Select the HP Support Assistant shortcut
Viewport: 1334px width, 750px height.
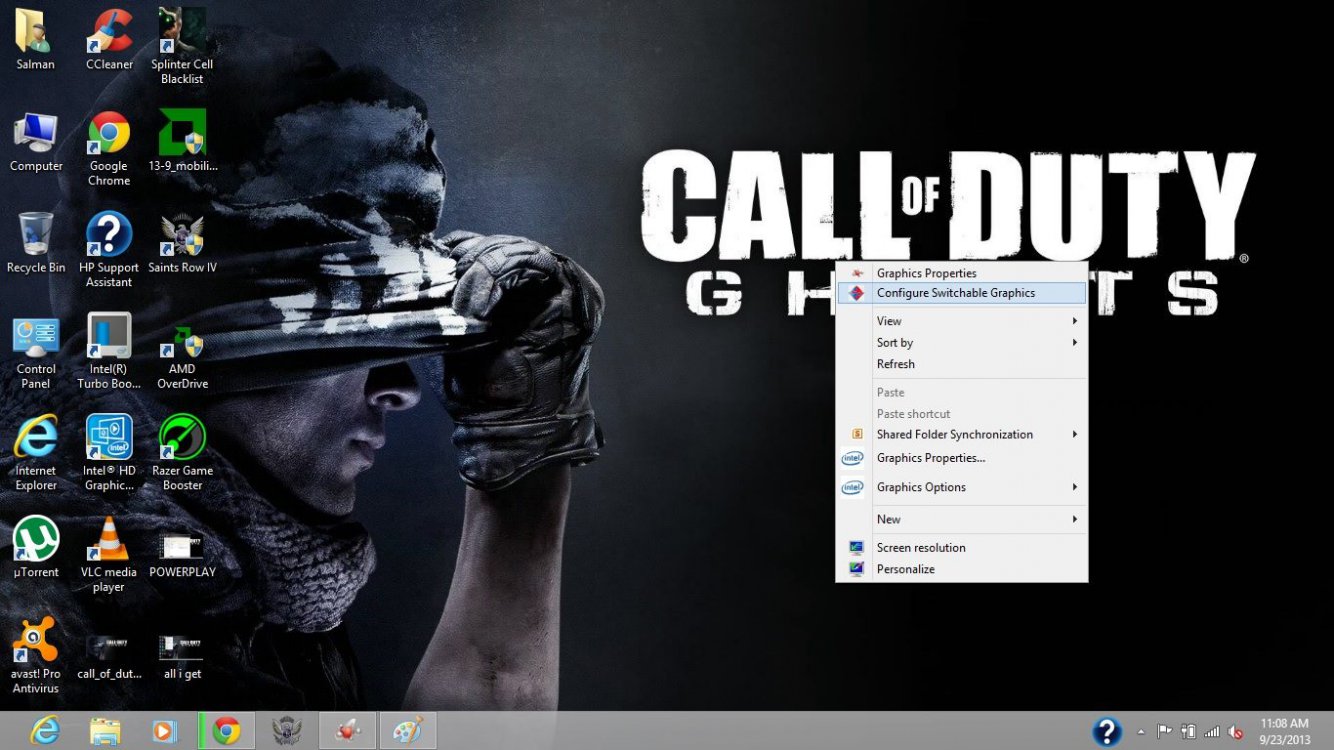pos(109,250)
